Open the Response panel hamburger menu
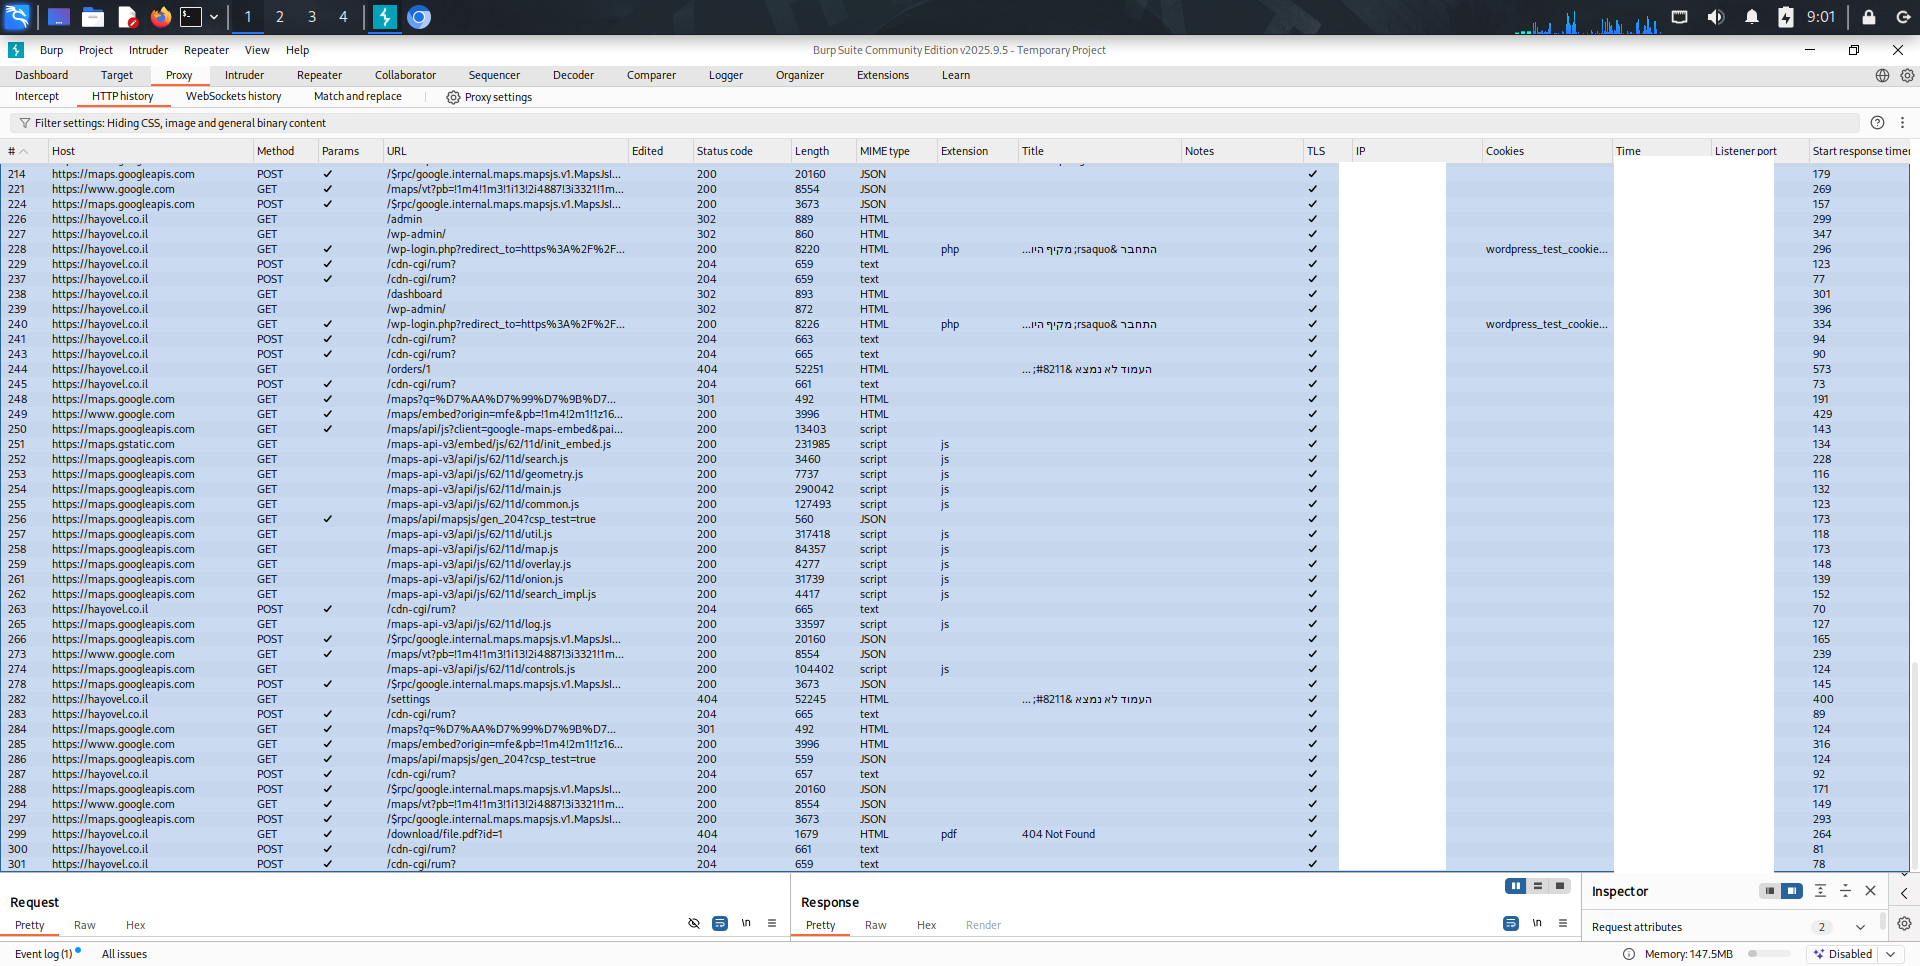This screenshot has height=966, width=1920. click(x=1563, y=923)
